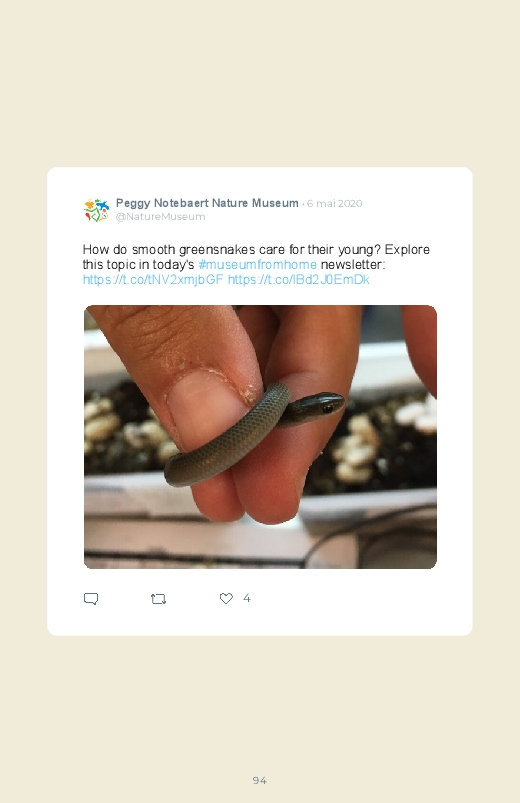Enlarge the baby greensnake photo

[x=260, y=437]
